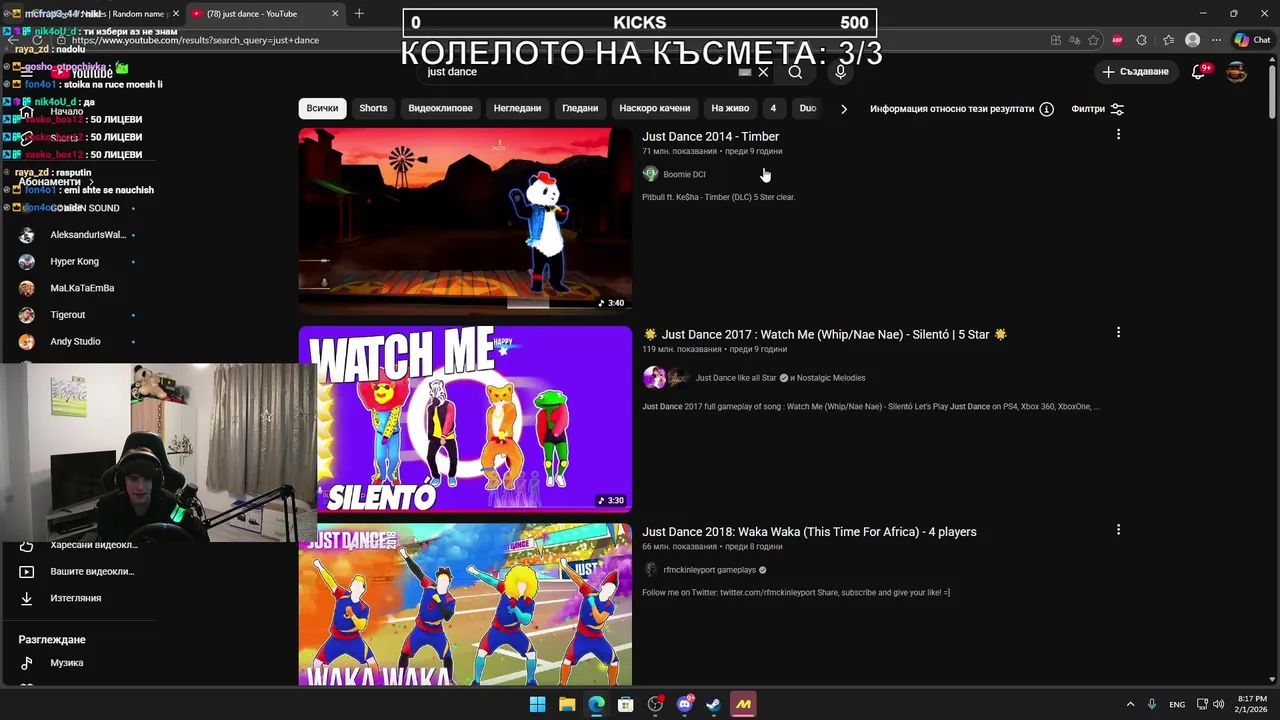1280x720 pixels.
Task: Open the AdBlock Plus extension icon
Action: [x=1117, y=40]
